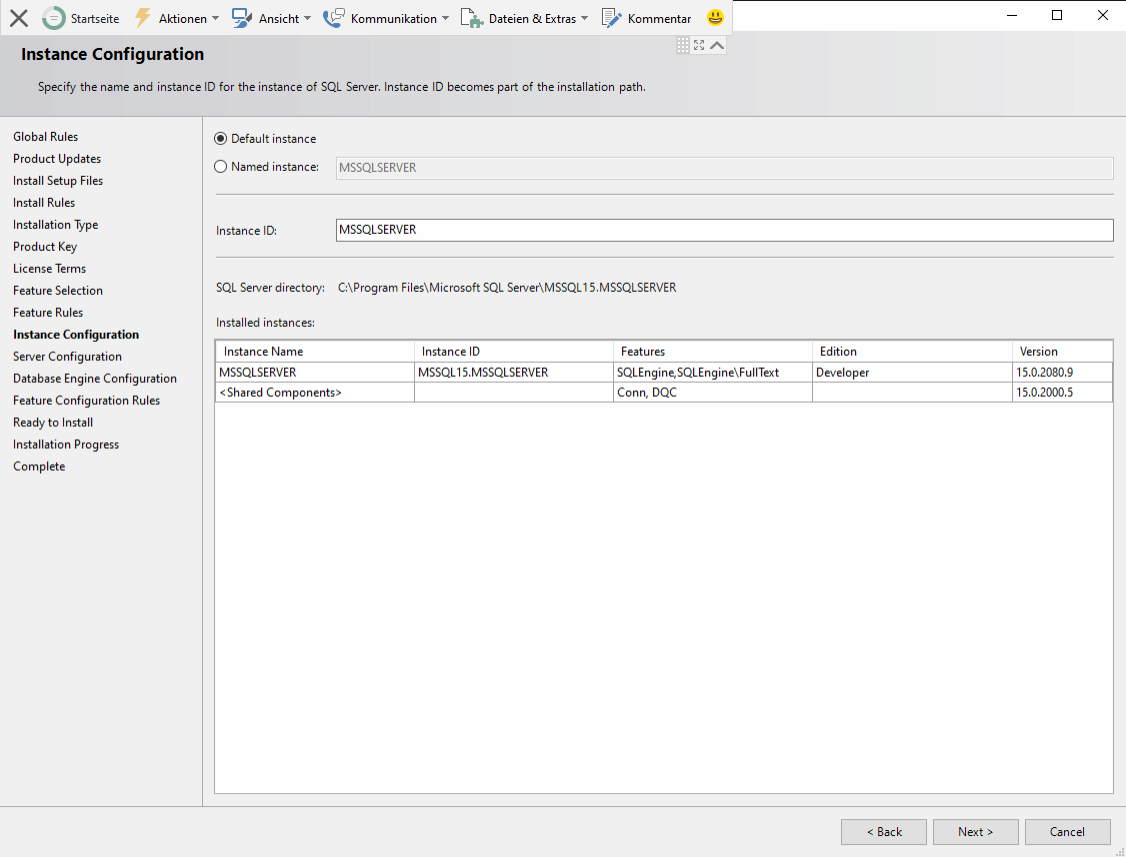Select the Default instance radio button
The image size is (1126, 857).
(x=221, y=139)
